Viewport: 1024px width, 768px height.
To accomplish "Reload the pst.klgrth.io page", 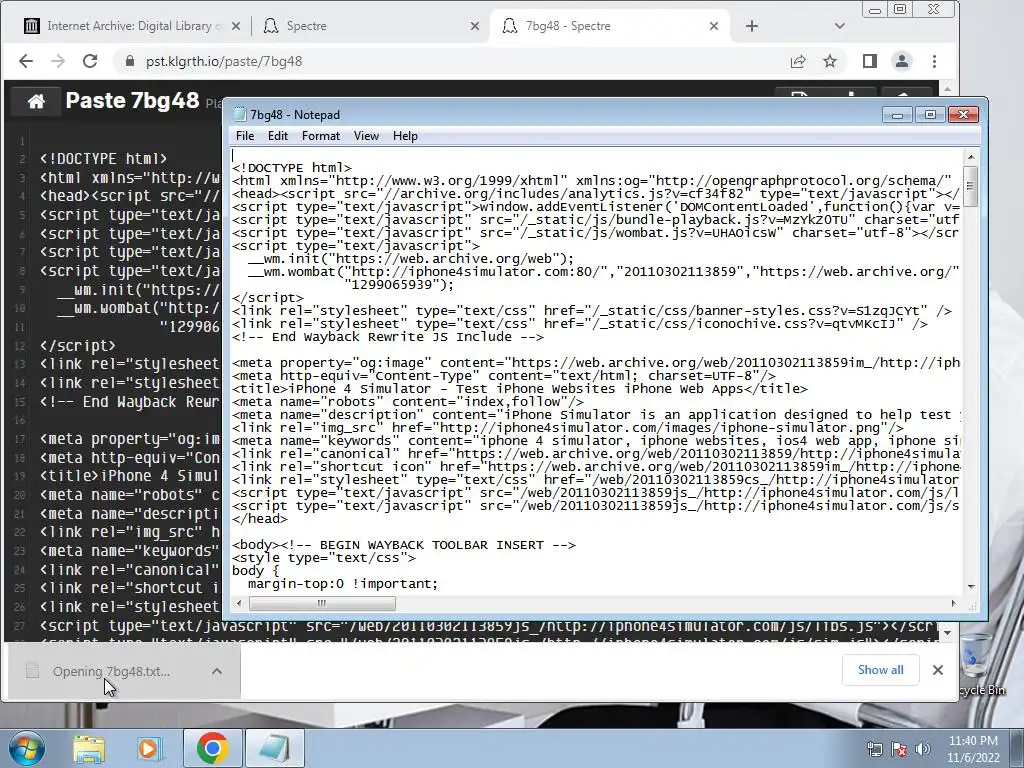I will [x=90, y=61].
